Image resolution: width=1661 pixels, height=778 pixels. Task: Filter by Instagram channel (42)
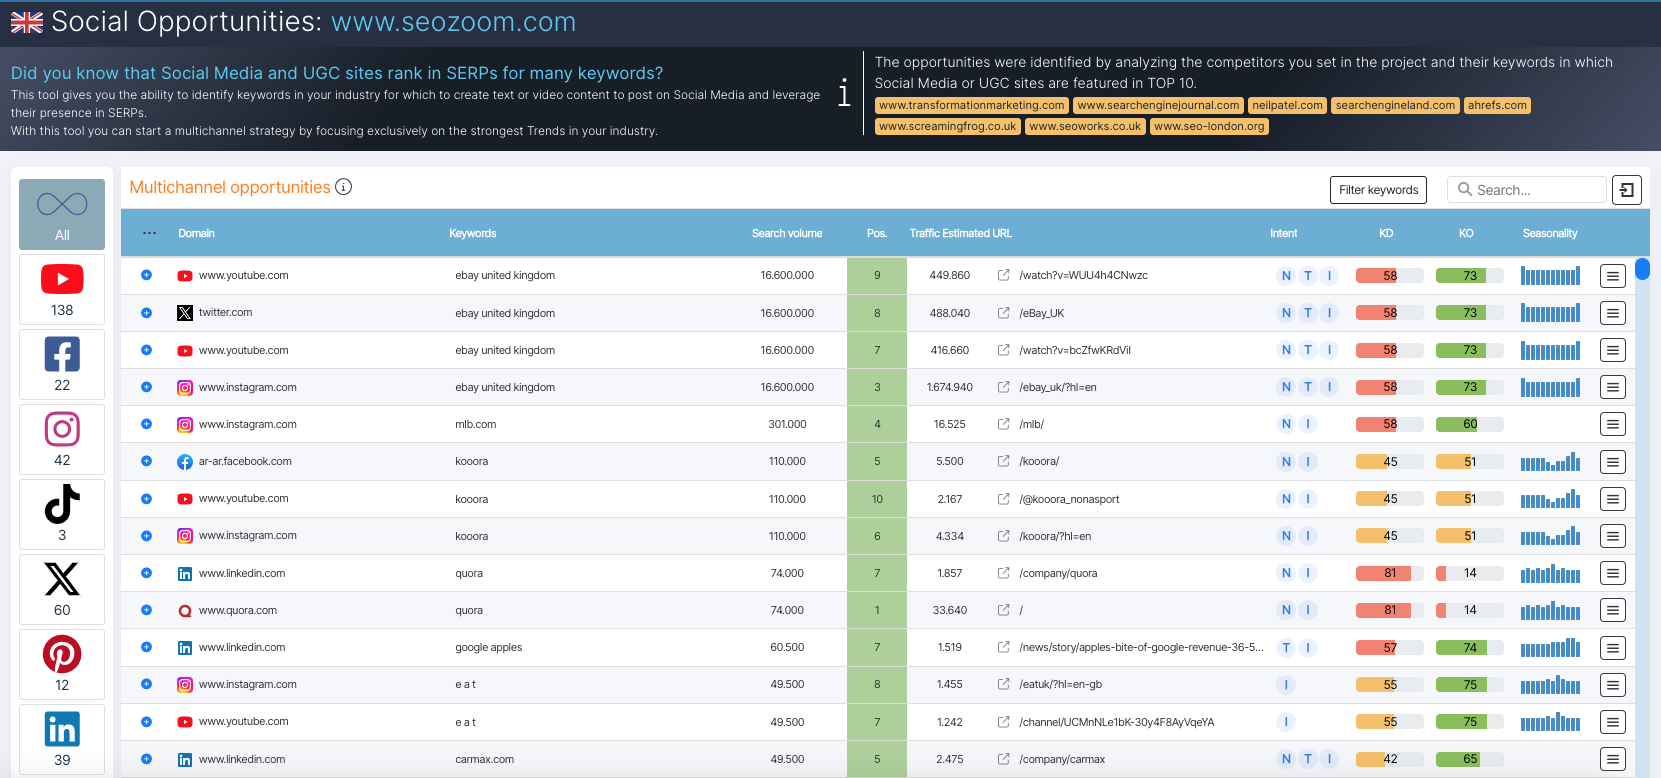click(x=62, y=440)
